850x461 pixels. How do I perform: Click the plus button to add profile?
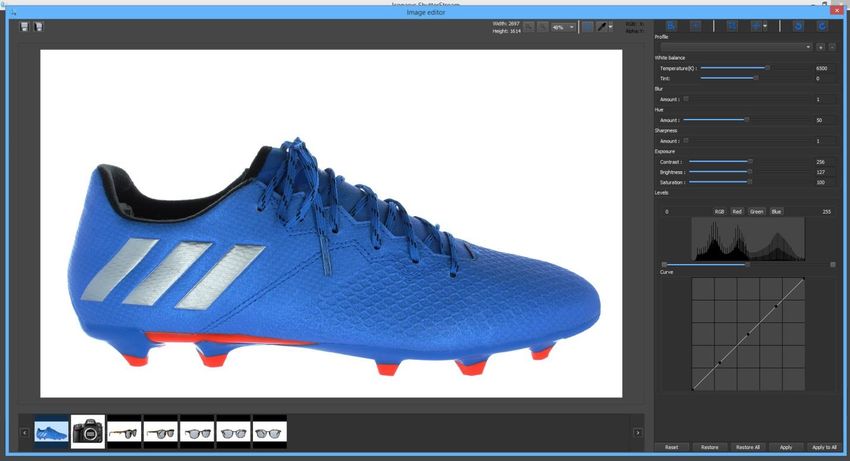click(x=821, y=47)
